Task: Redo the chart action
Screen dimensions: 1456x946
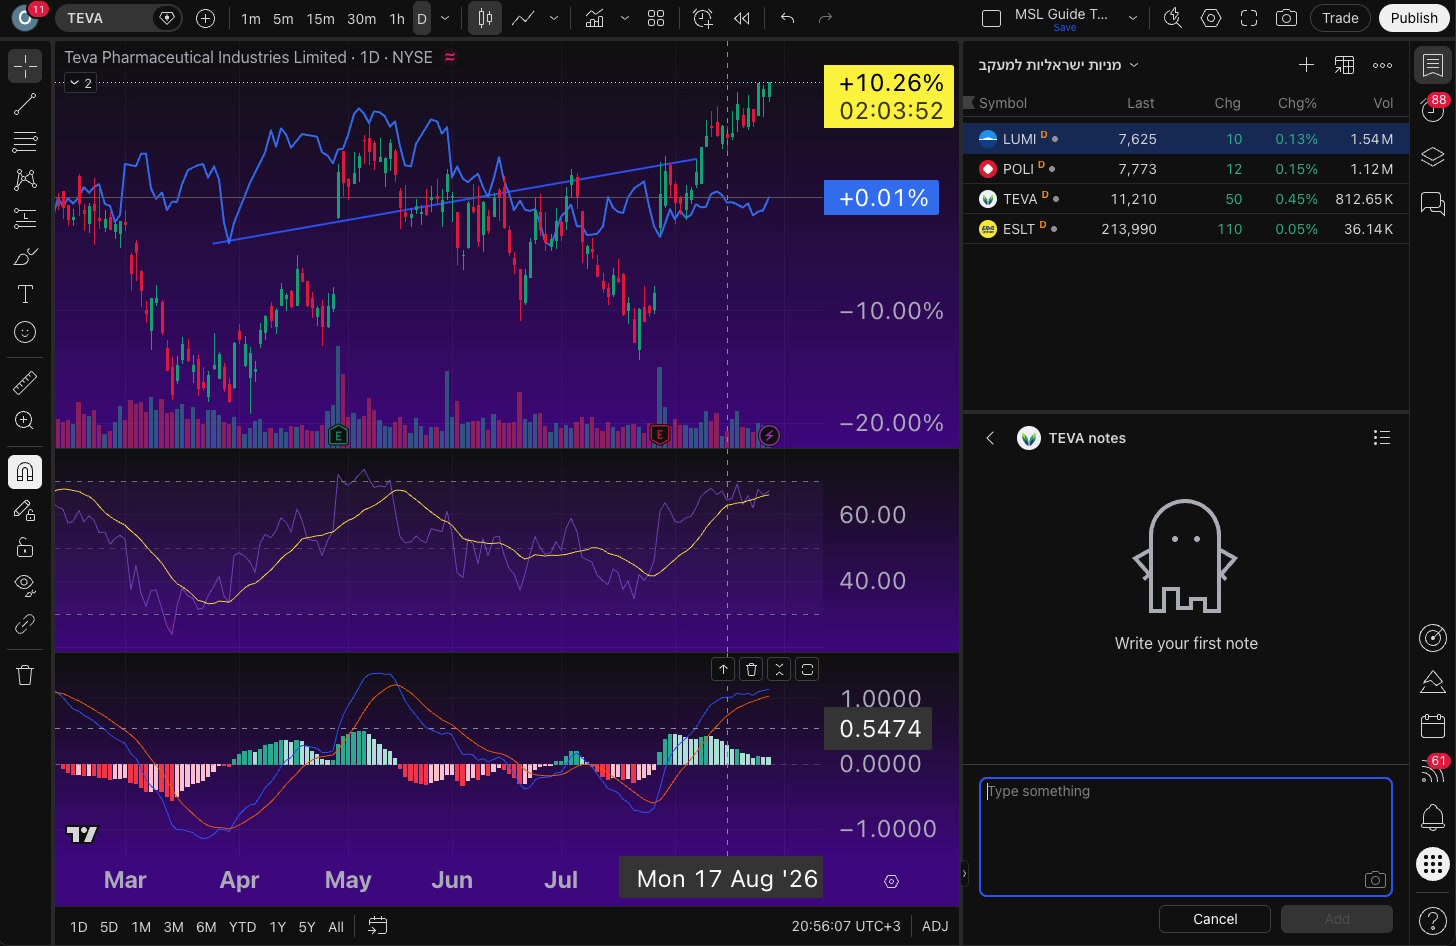Action: coord(825,18)
